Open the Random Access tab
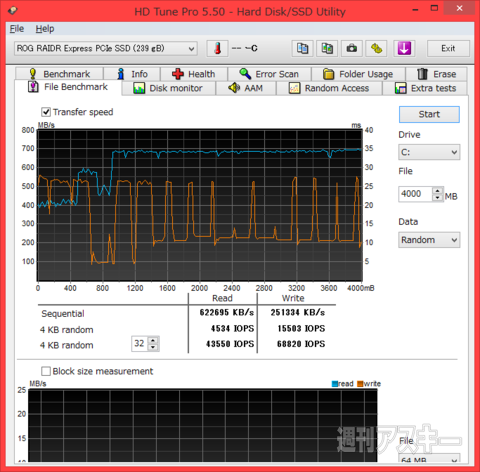Screen dimensions: 480x472 point(329,88)
